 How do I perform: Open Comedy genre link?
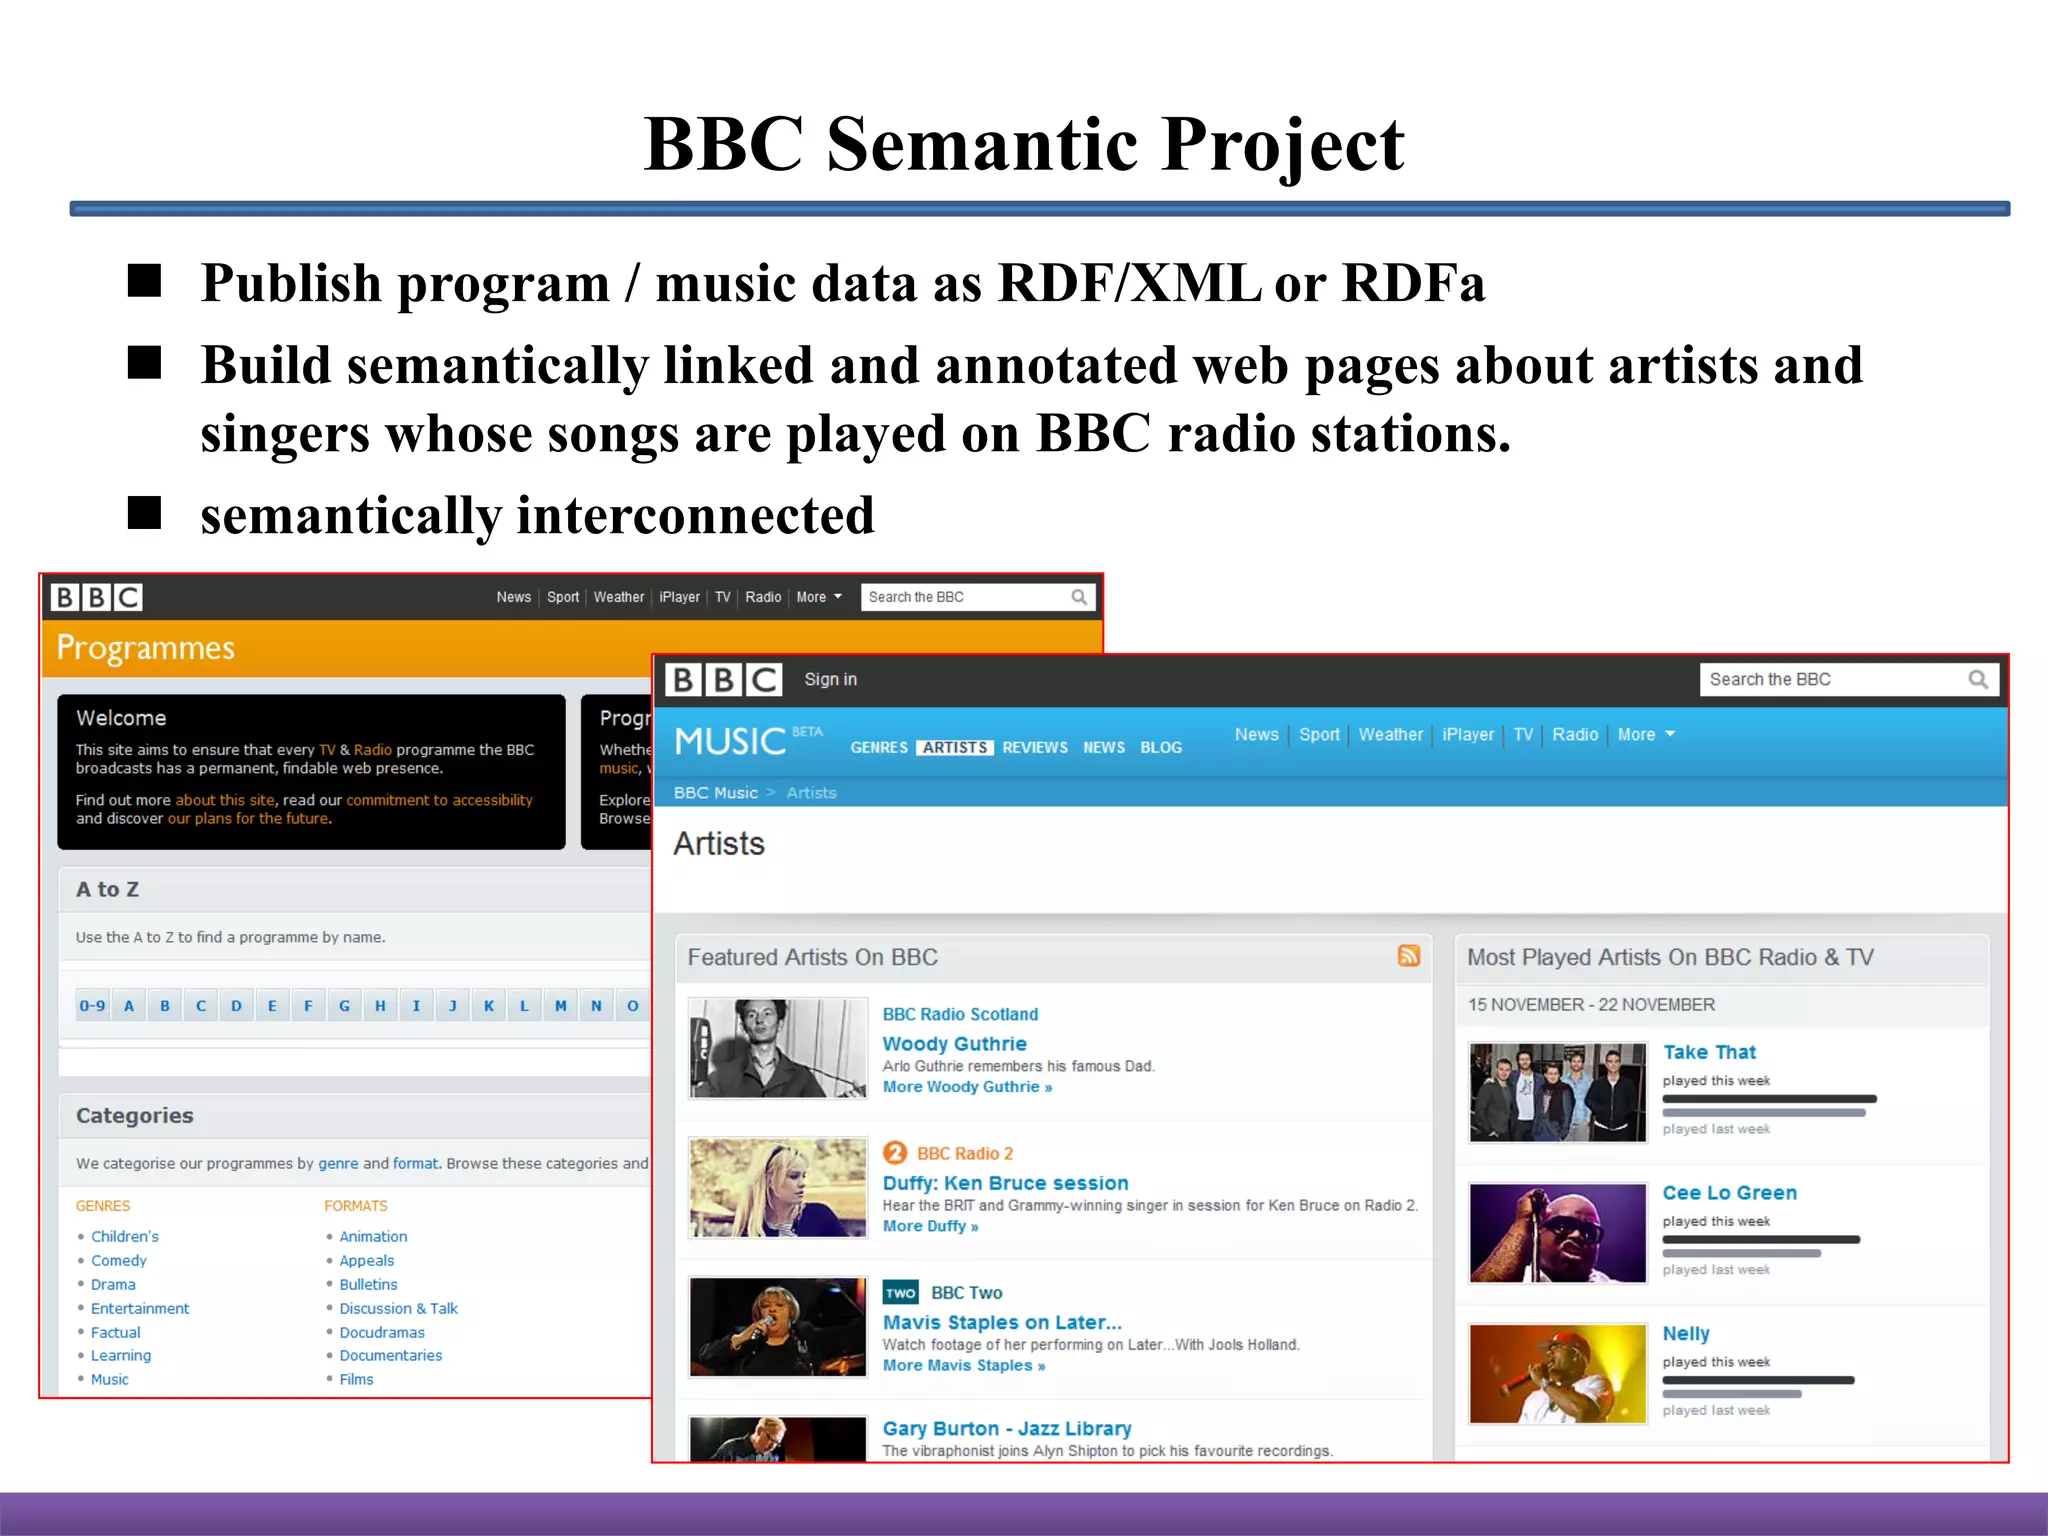coord(119,1261)
